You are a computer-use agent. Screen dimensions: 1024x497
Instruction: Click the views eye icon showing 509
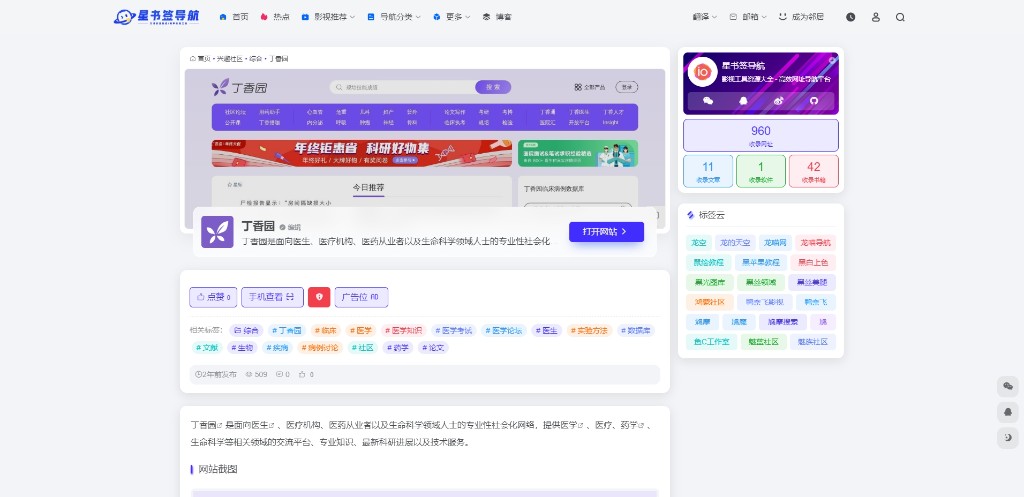pos(249,375)
